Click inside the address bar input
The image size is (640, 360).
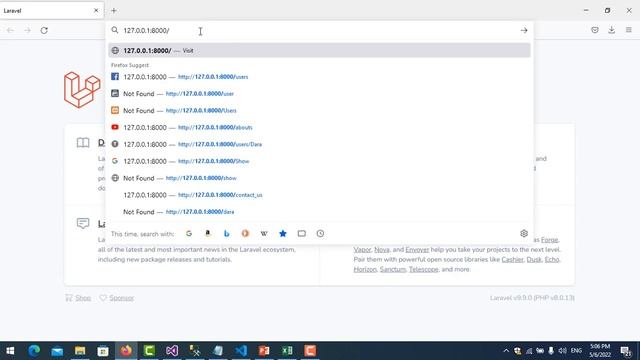(318, 30)
